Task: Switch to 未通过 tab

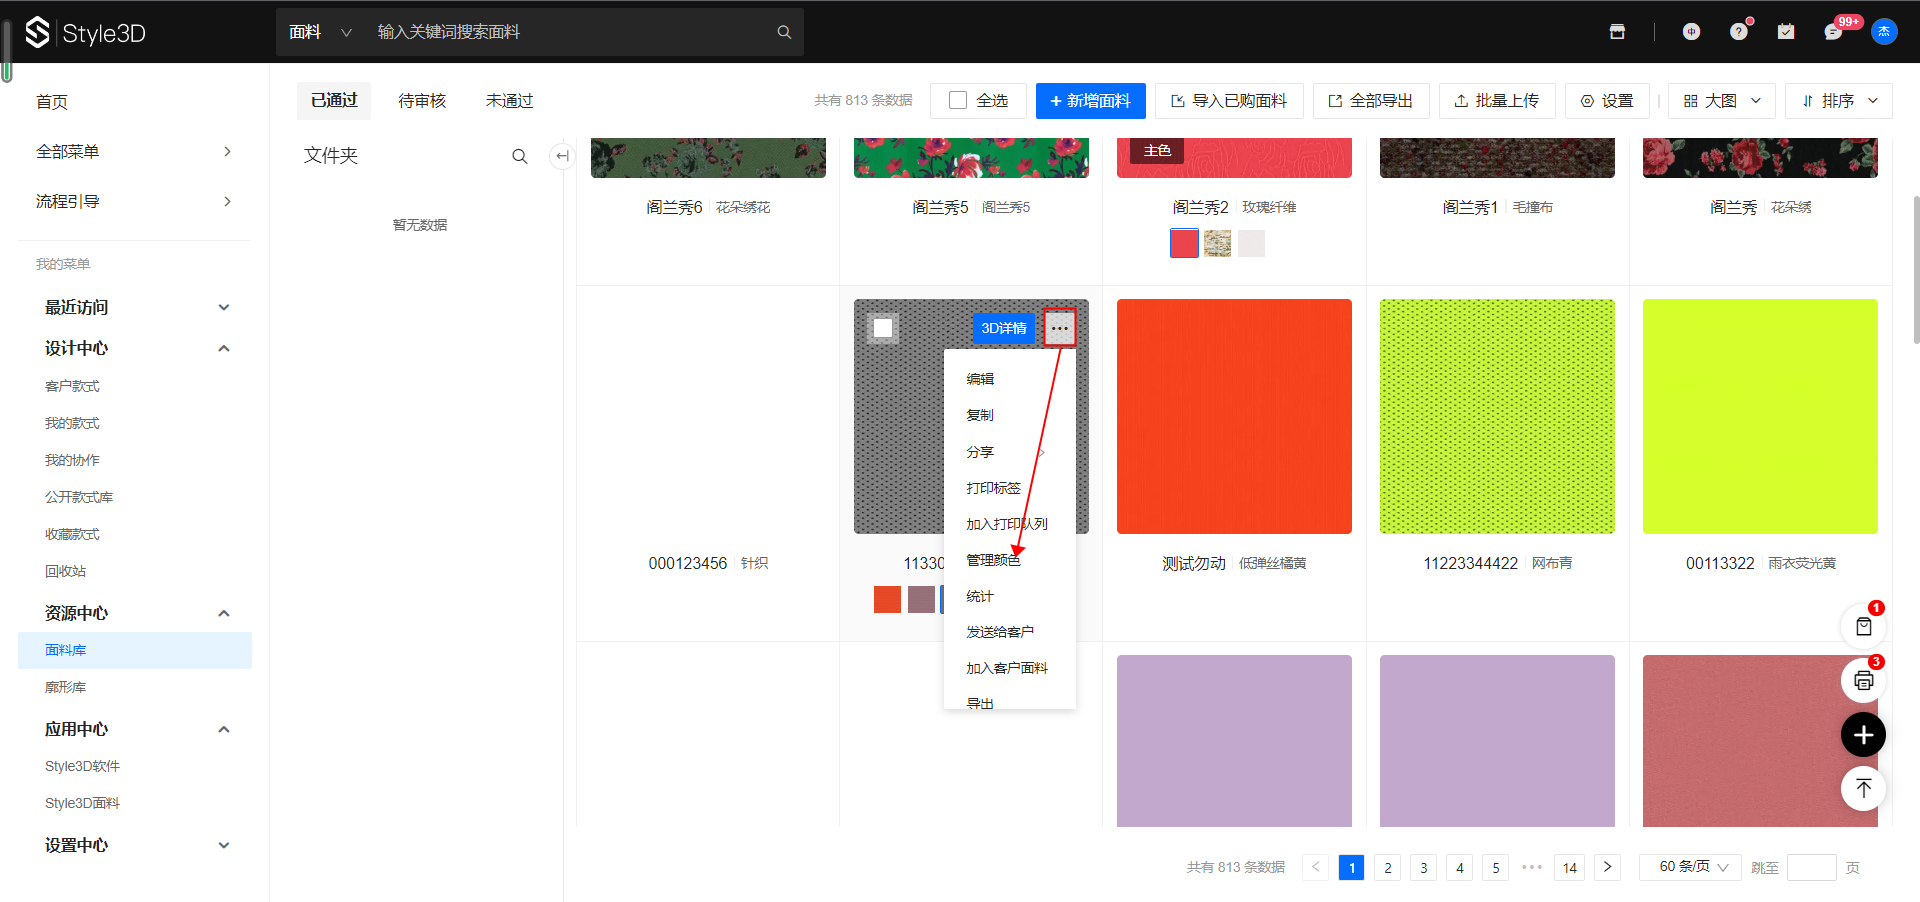Action: click(x=510, y=101)
